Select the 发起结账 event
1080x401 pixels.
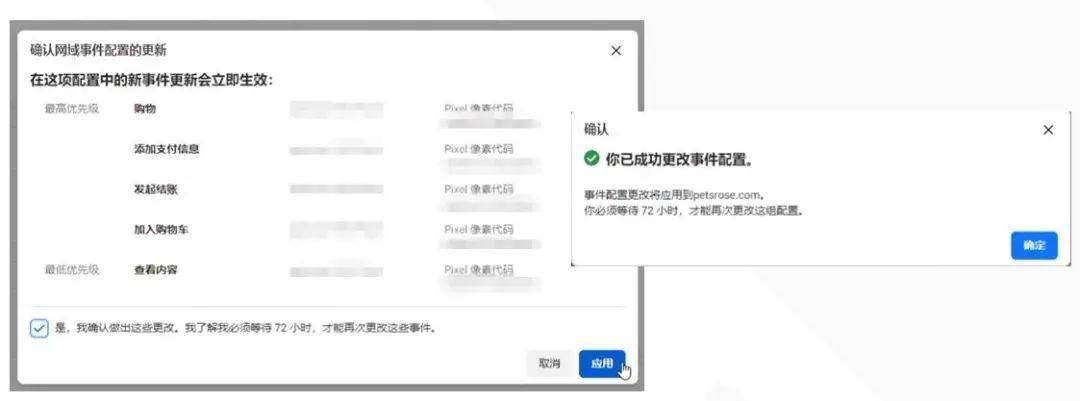[x=156, y=189]
